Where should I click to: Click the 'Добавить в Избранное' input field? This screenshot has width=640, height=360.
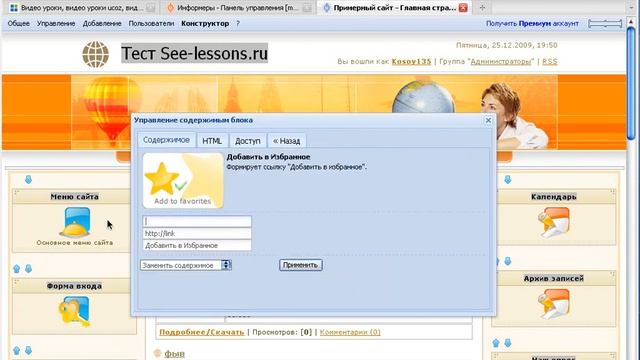point(197,245)
